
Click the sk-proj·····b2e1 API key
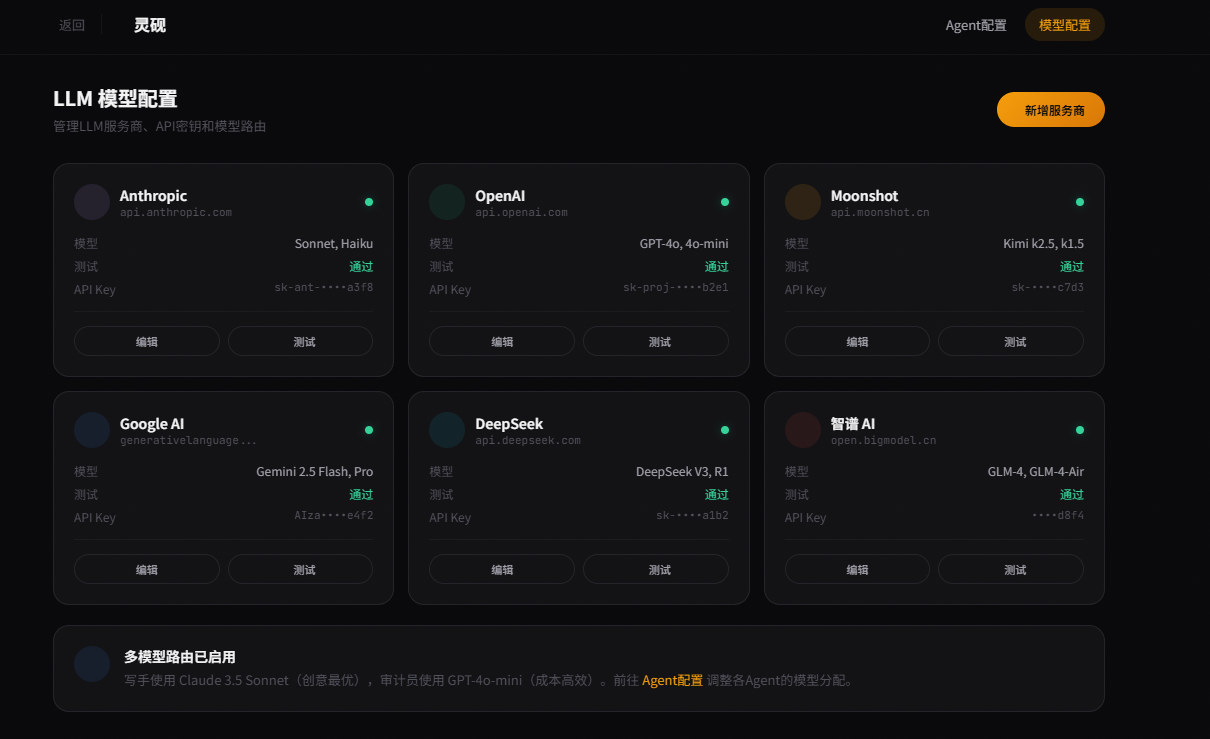pos(676,288)
